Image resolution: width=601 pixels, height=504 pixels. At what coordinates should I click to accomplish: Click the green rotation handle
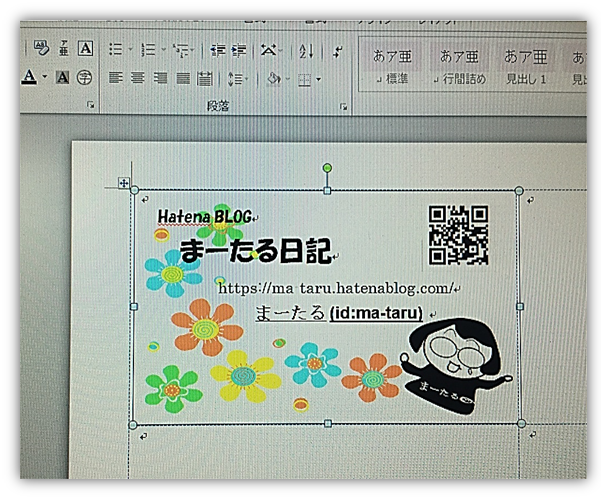pos(327,168)
